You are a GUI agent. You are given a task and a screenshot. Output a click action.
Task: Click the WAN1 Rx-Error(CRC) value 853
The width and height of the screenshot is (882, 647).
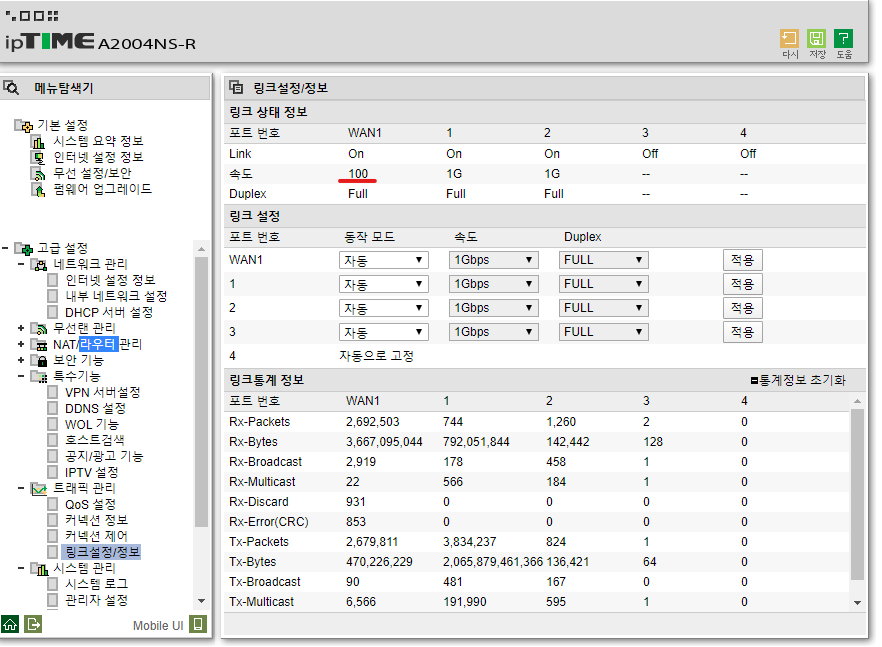[x=356, y=522]
